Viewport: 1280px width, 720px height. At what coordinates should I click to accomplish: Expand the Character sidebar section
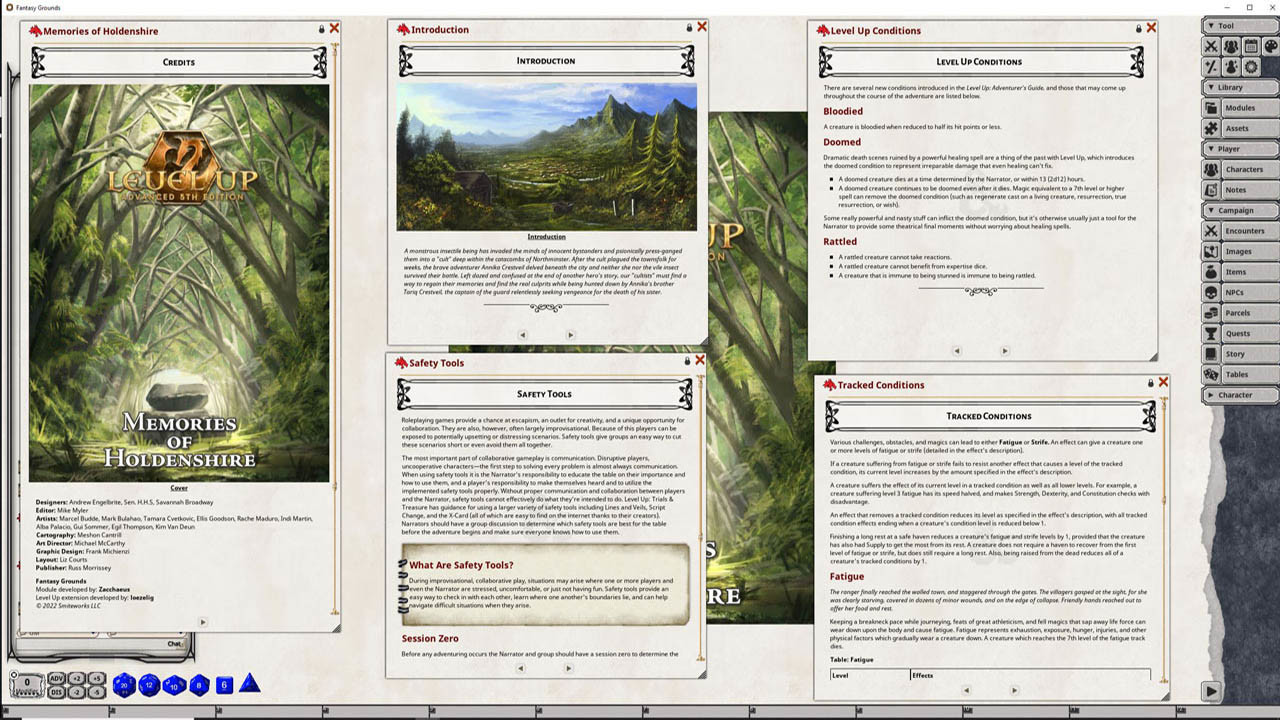[x=1239, y=395]
